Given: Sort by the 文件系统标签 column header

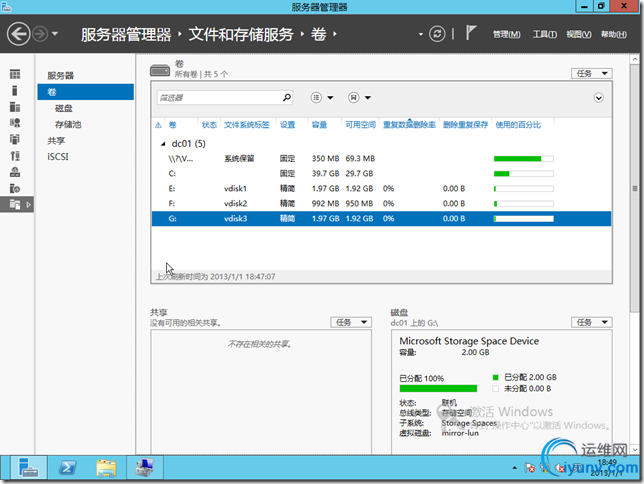Looking at the screenshot, I should 247,124.
